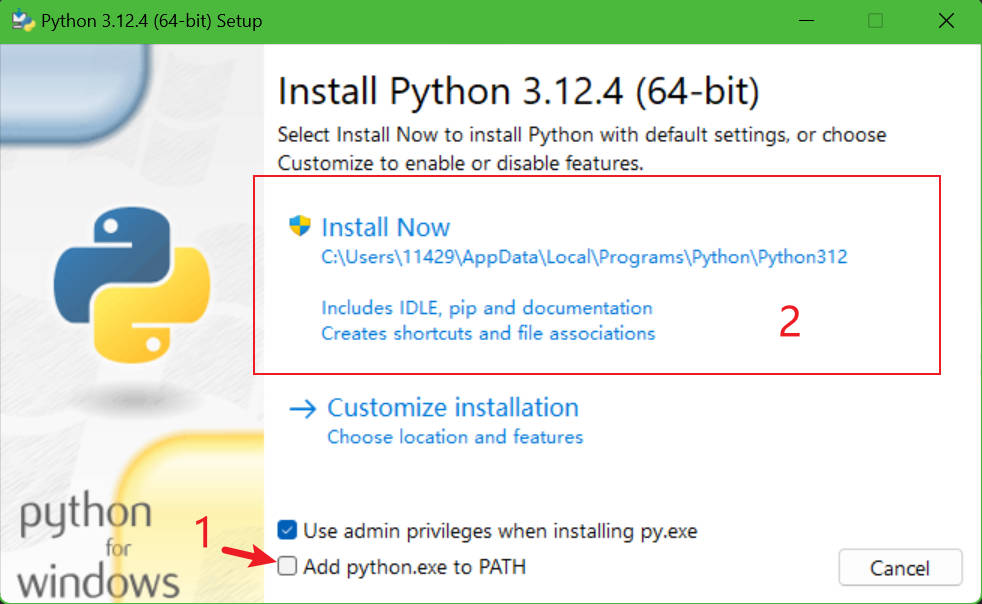The image size is (982, 604).
Task: Close the Python Setup window
Action: coord(946,21)
